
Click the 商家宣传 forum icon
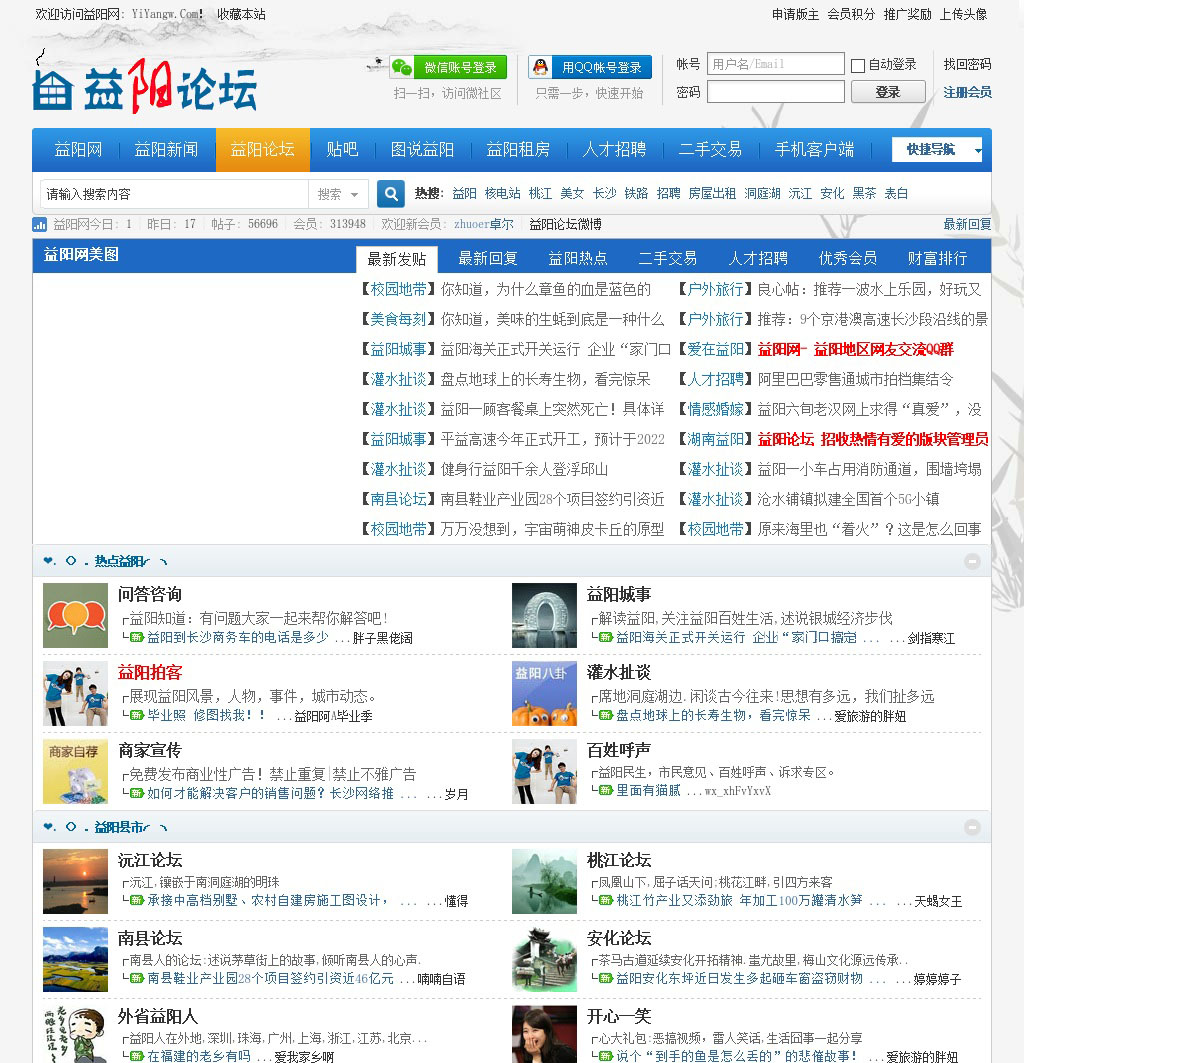click(x=75, y=771)
